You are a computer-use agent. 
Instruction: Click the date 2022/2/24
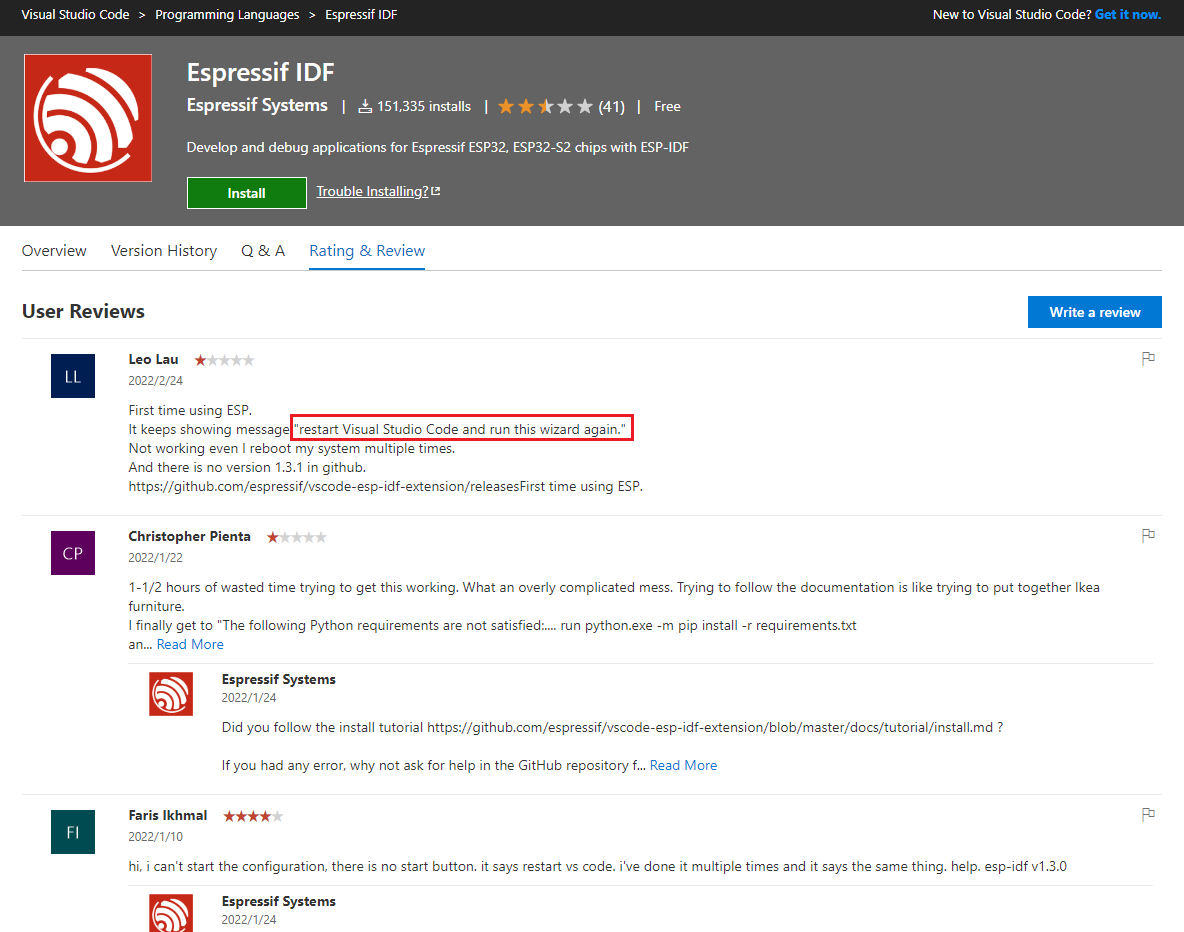[x=156, y=381]
